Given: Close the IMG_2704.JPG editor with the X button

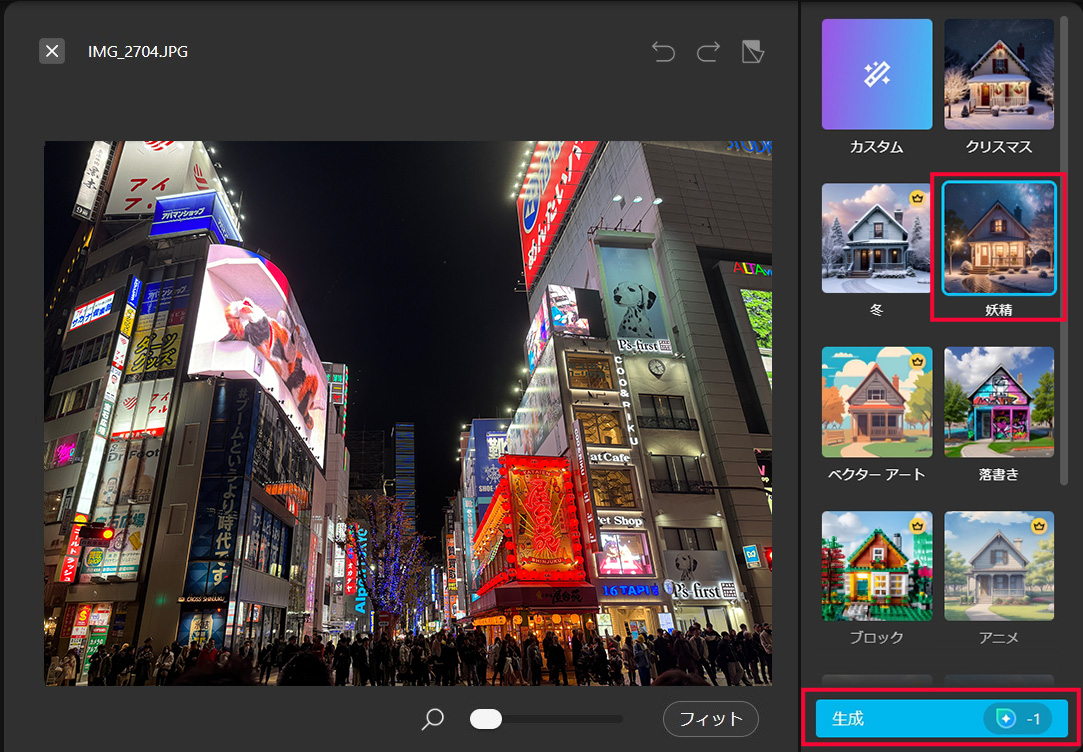Looking at the screenshot, I should 52,51.
